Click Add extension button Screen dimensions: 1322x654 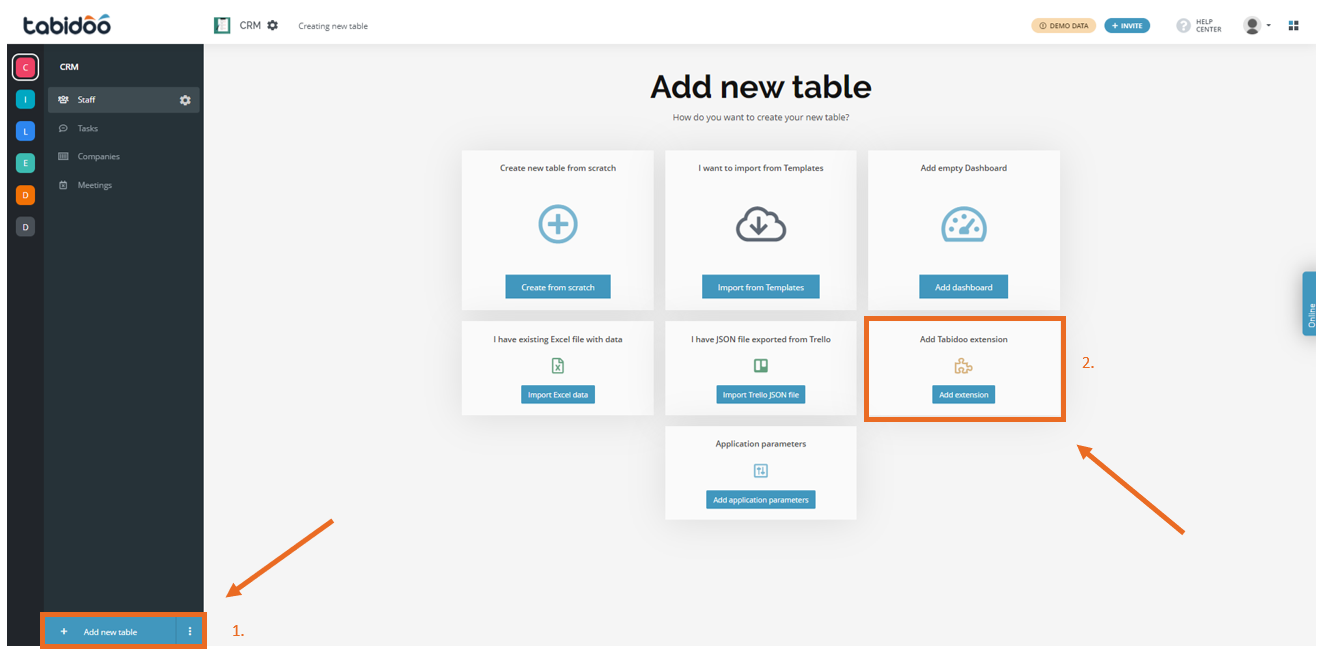coord(964,395)
